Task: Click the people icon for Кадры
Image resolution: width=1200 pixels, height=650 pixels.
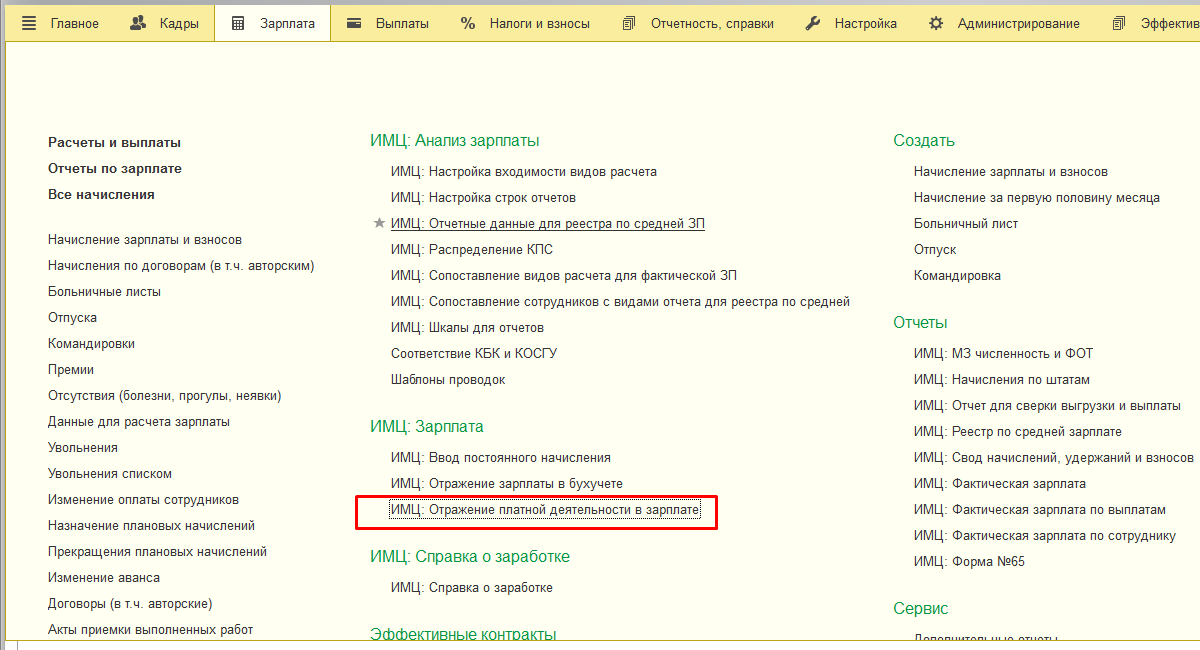Action: coord(139,23)
